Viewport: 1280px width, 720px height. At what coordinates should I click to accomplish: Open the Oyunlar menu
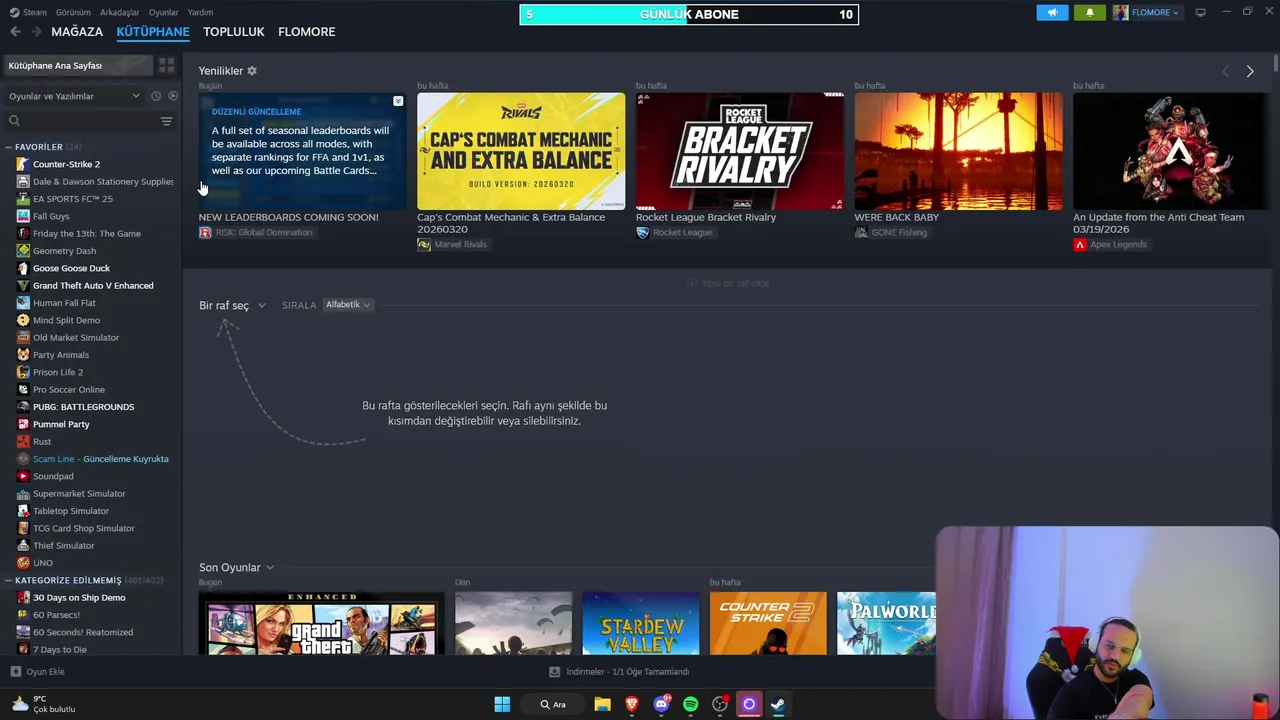163,12
